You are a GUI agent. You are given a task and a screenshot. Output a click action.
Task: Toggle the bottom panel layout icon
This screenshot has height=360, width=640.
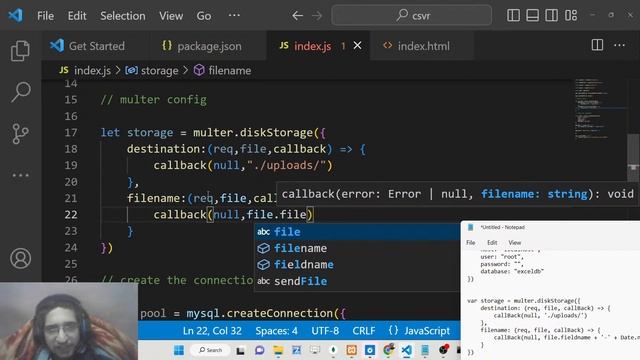click(532, 16)
